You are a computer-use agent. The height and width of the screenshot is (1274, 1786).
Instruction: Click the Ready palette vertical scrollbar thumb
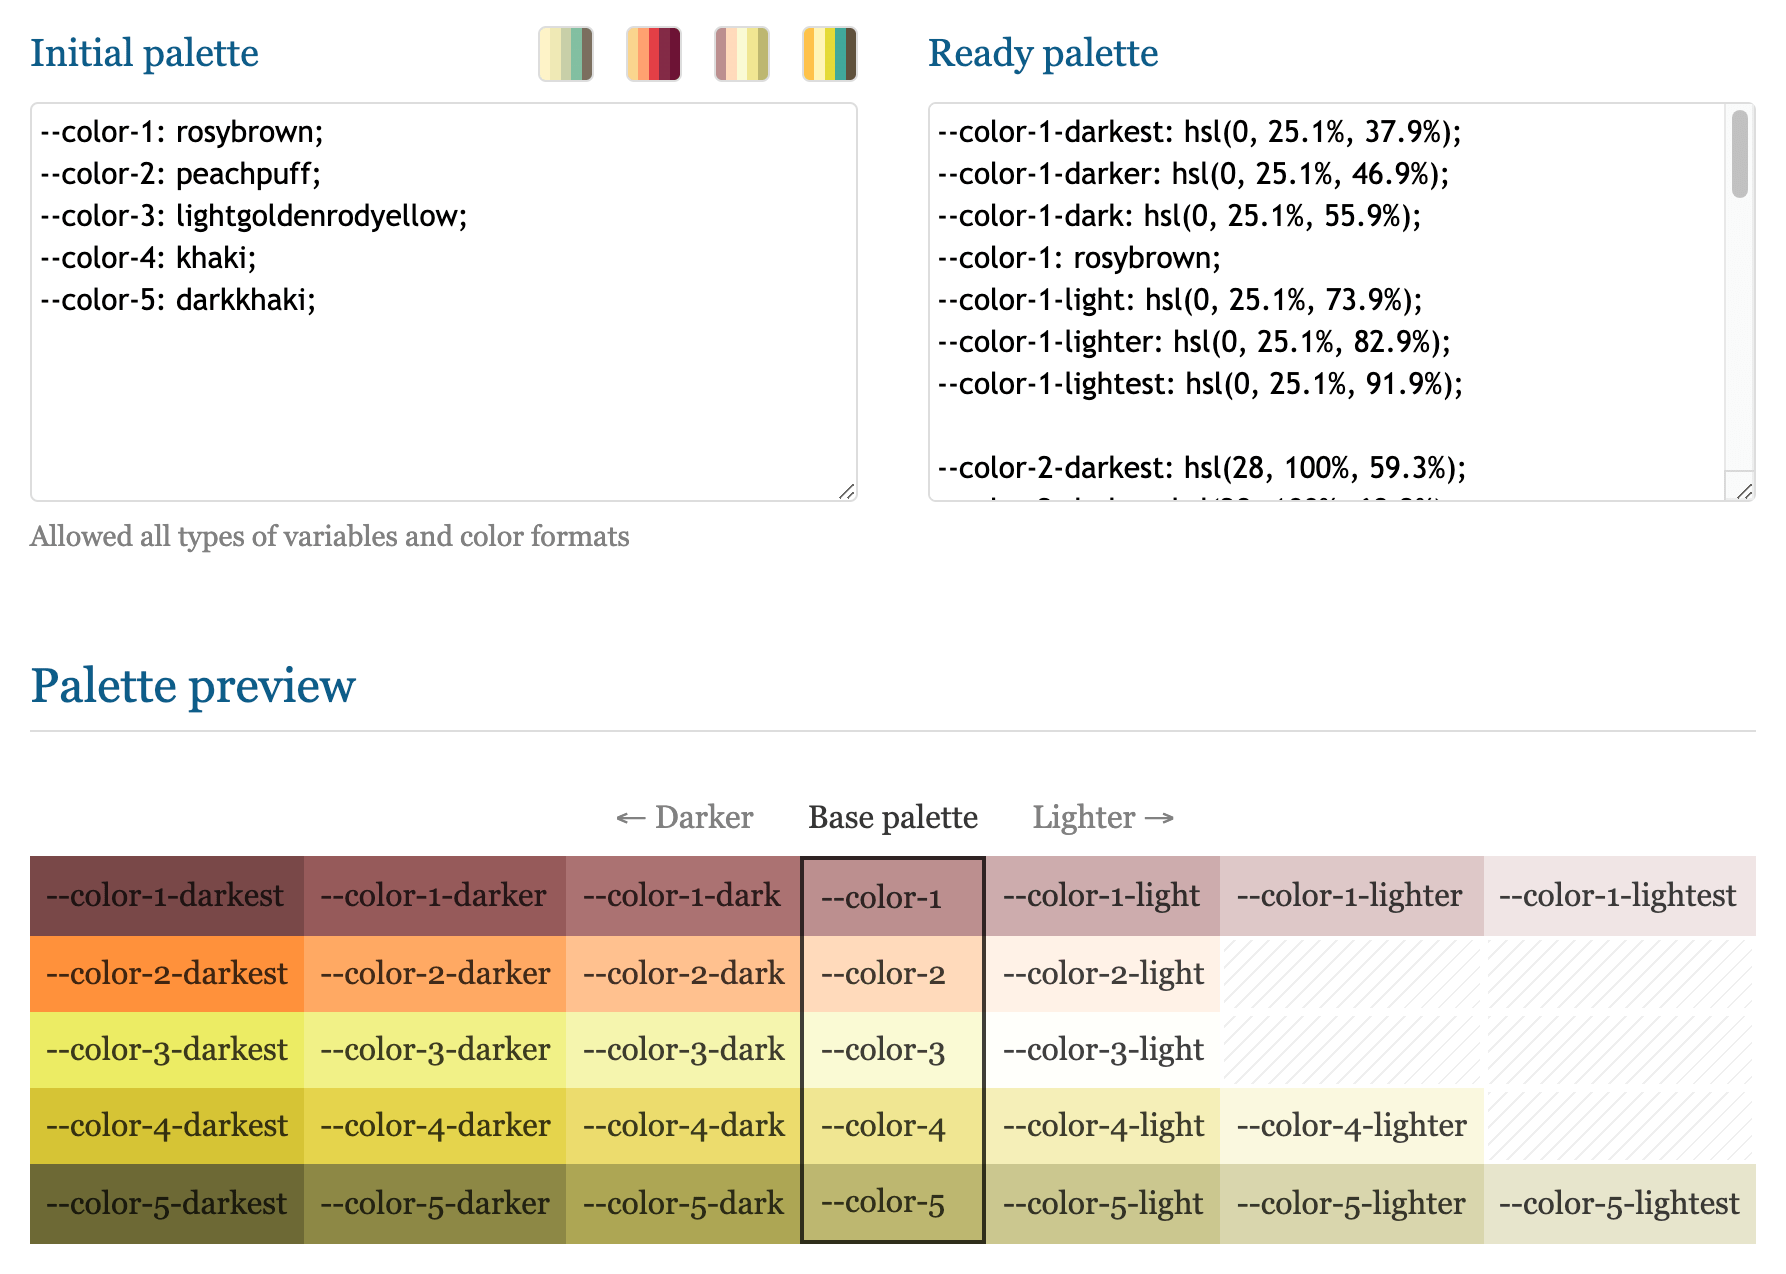pyautogui.click(x=1740, y=153)
